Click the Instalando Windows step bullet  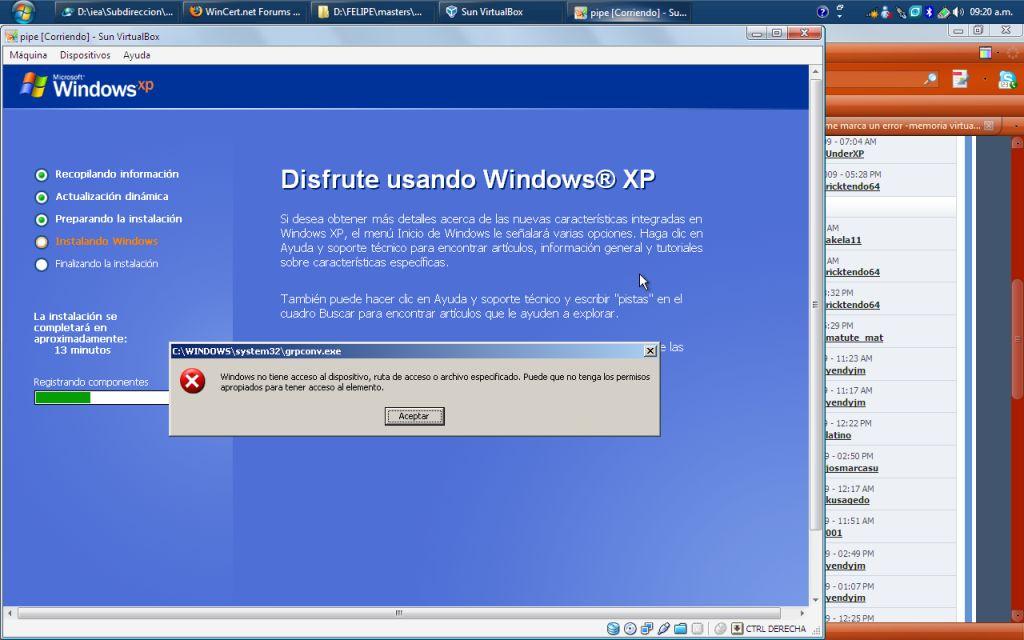tap(41, 242)
